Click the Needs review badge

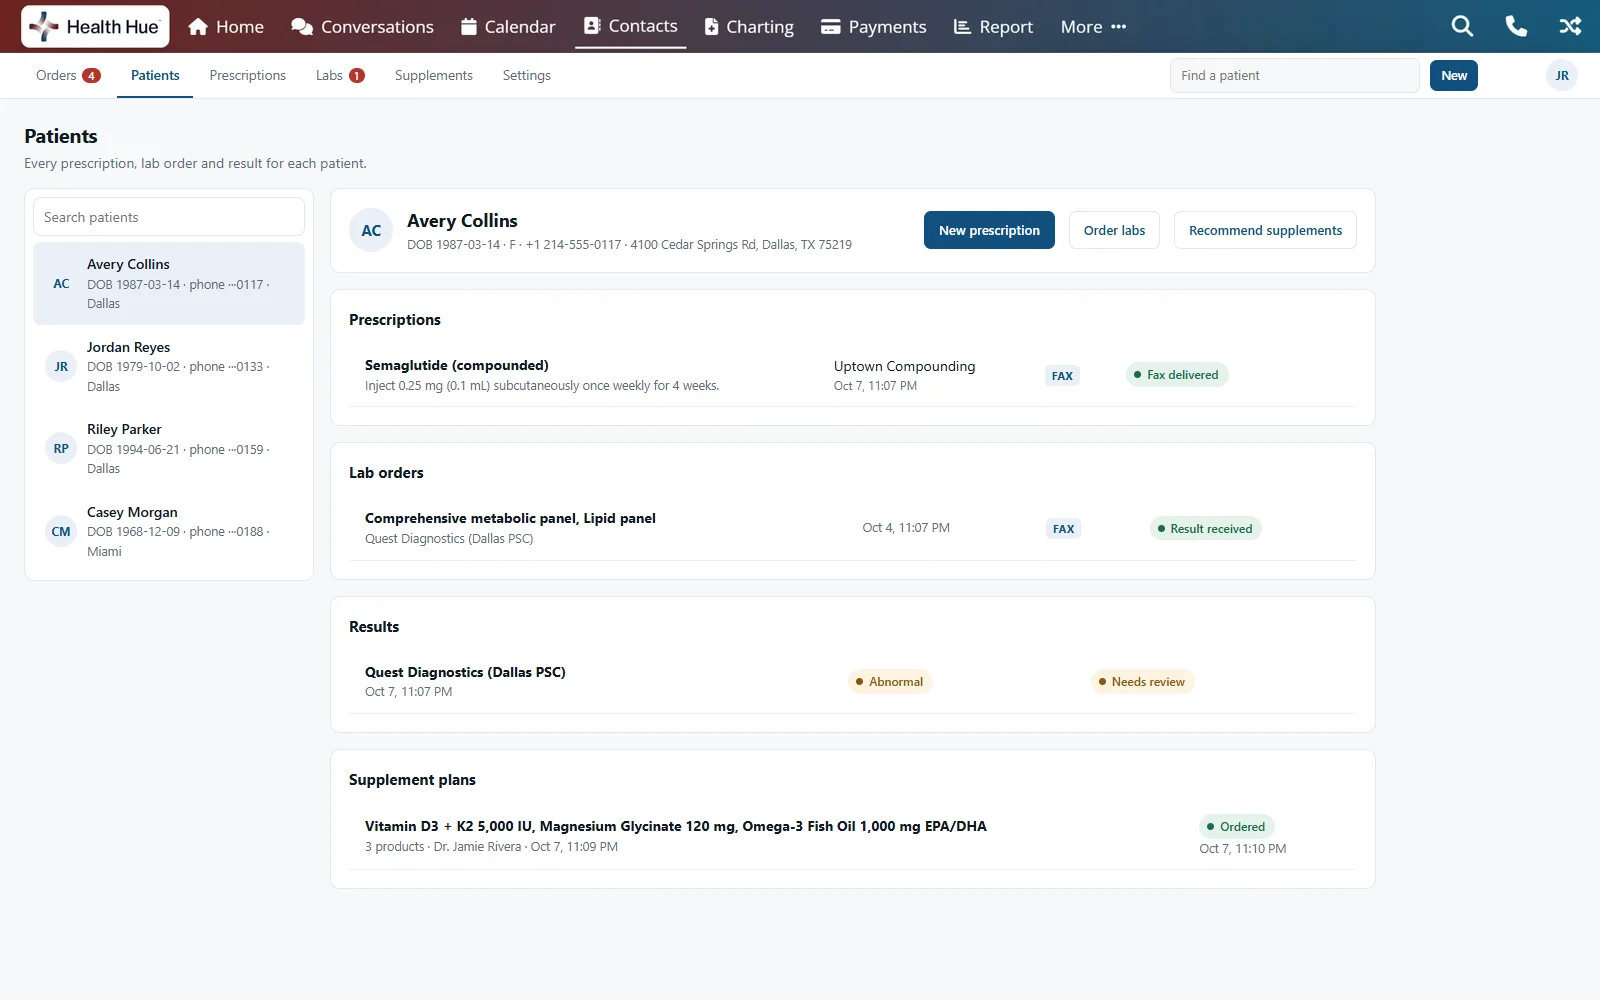(x=1141, y=682)
